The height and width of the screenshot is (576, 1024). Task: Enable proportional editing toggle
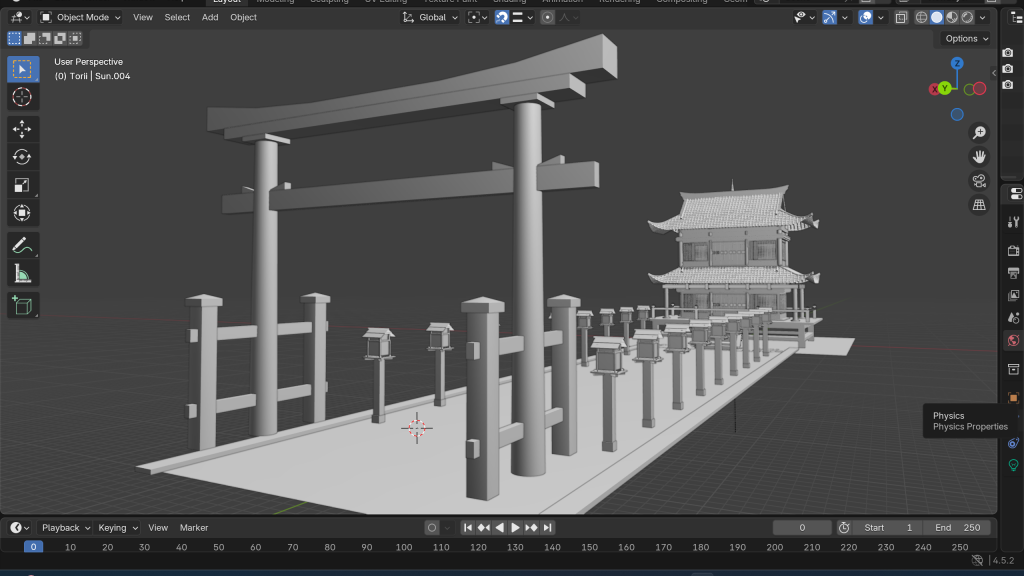pos(548,17)
